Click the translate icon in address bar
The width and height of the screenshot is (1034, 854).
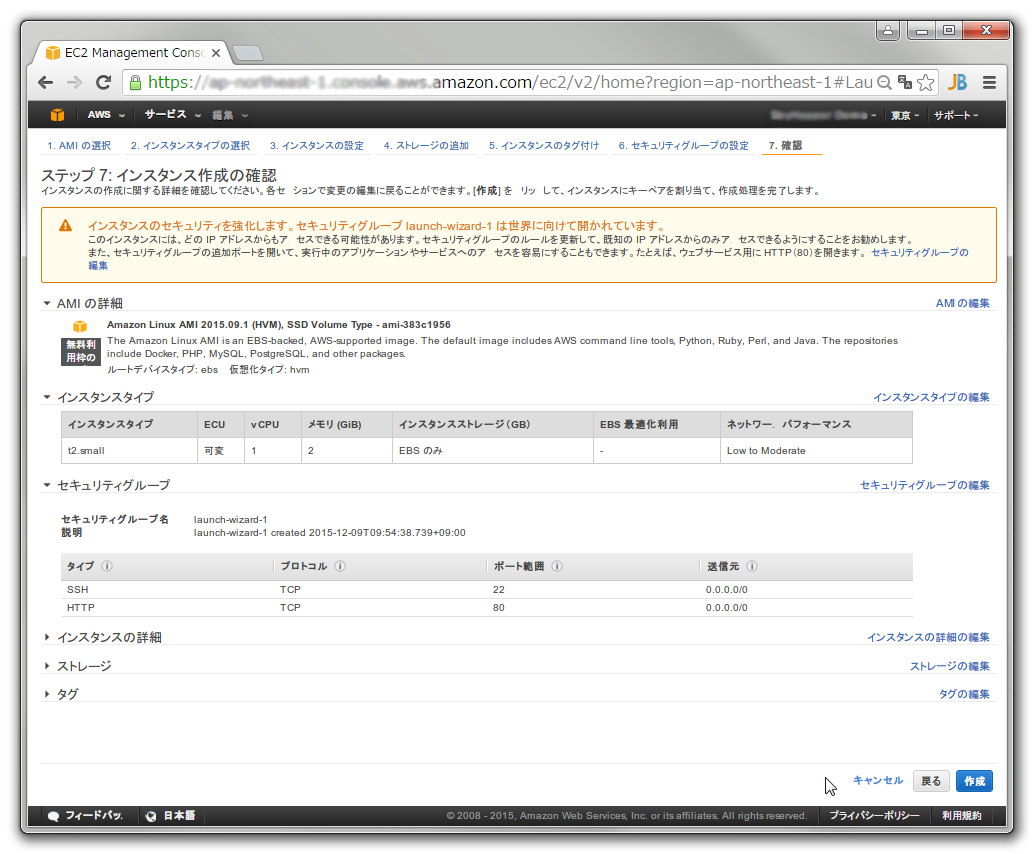905,82
